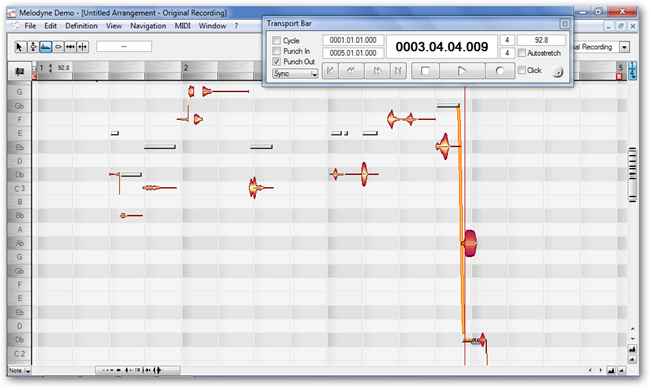Viewport: 650px width, 388px height.
Task: Click the bar 2 marker in ruler
Action: point(186,68)
